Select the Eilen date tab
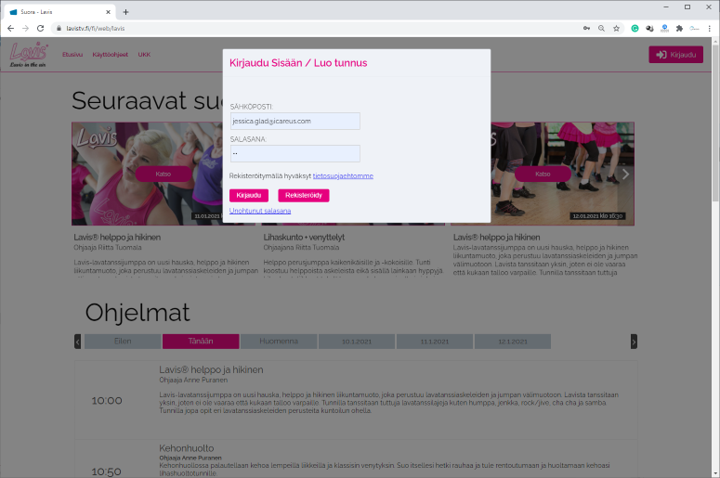The image size is (720, 478). tap(123, 341)
